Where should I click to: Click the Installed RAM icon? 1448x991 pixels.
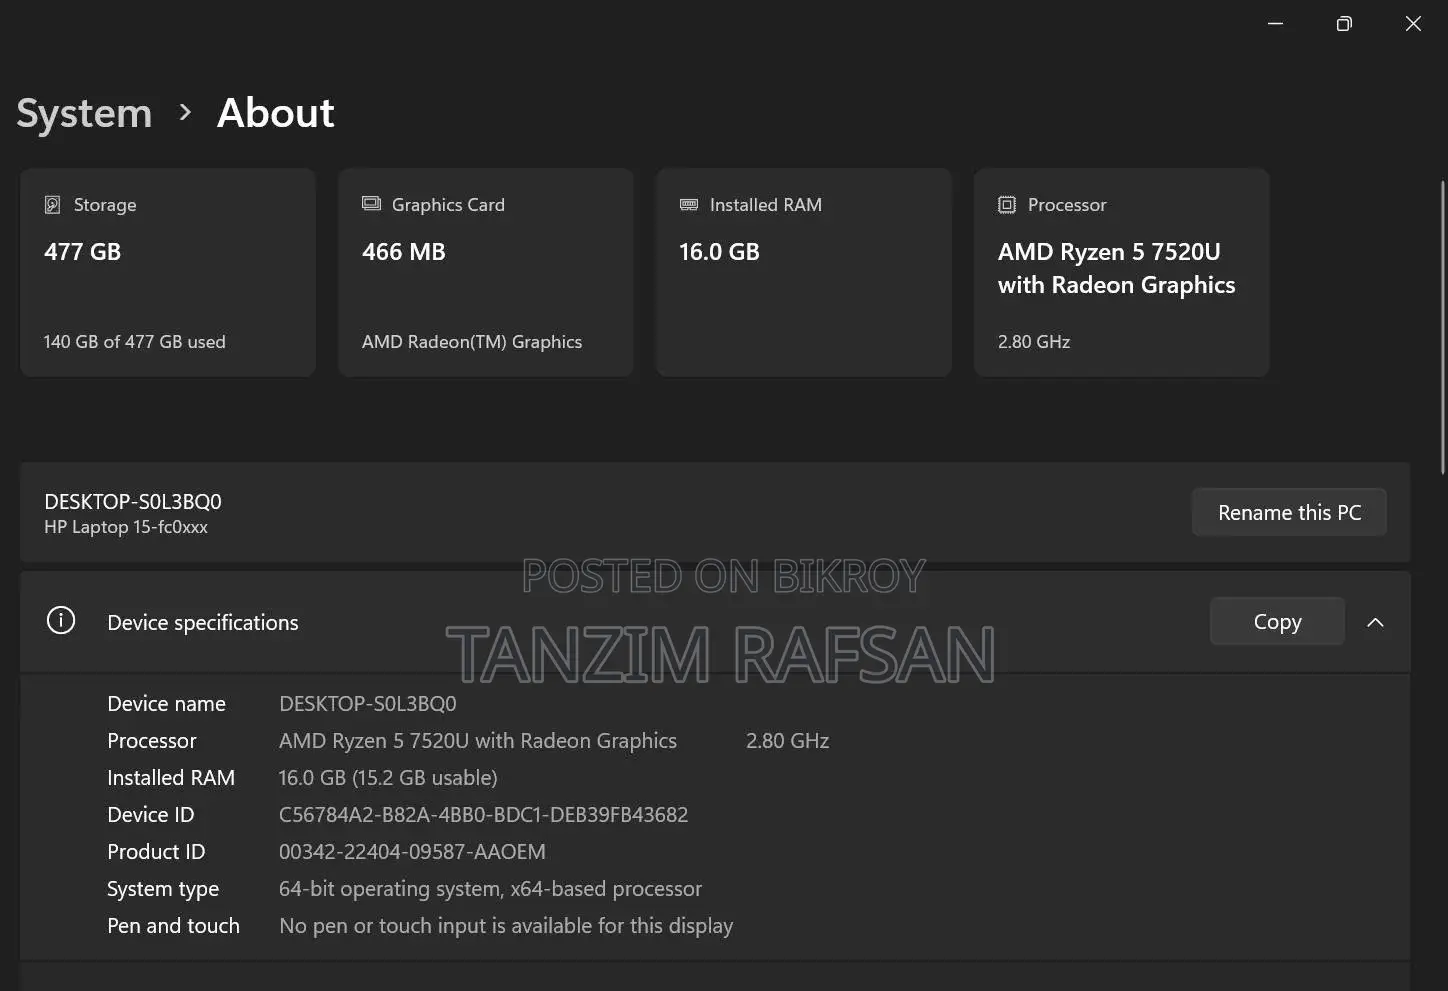tap(689, 204)
